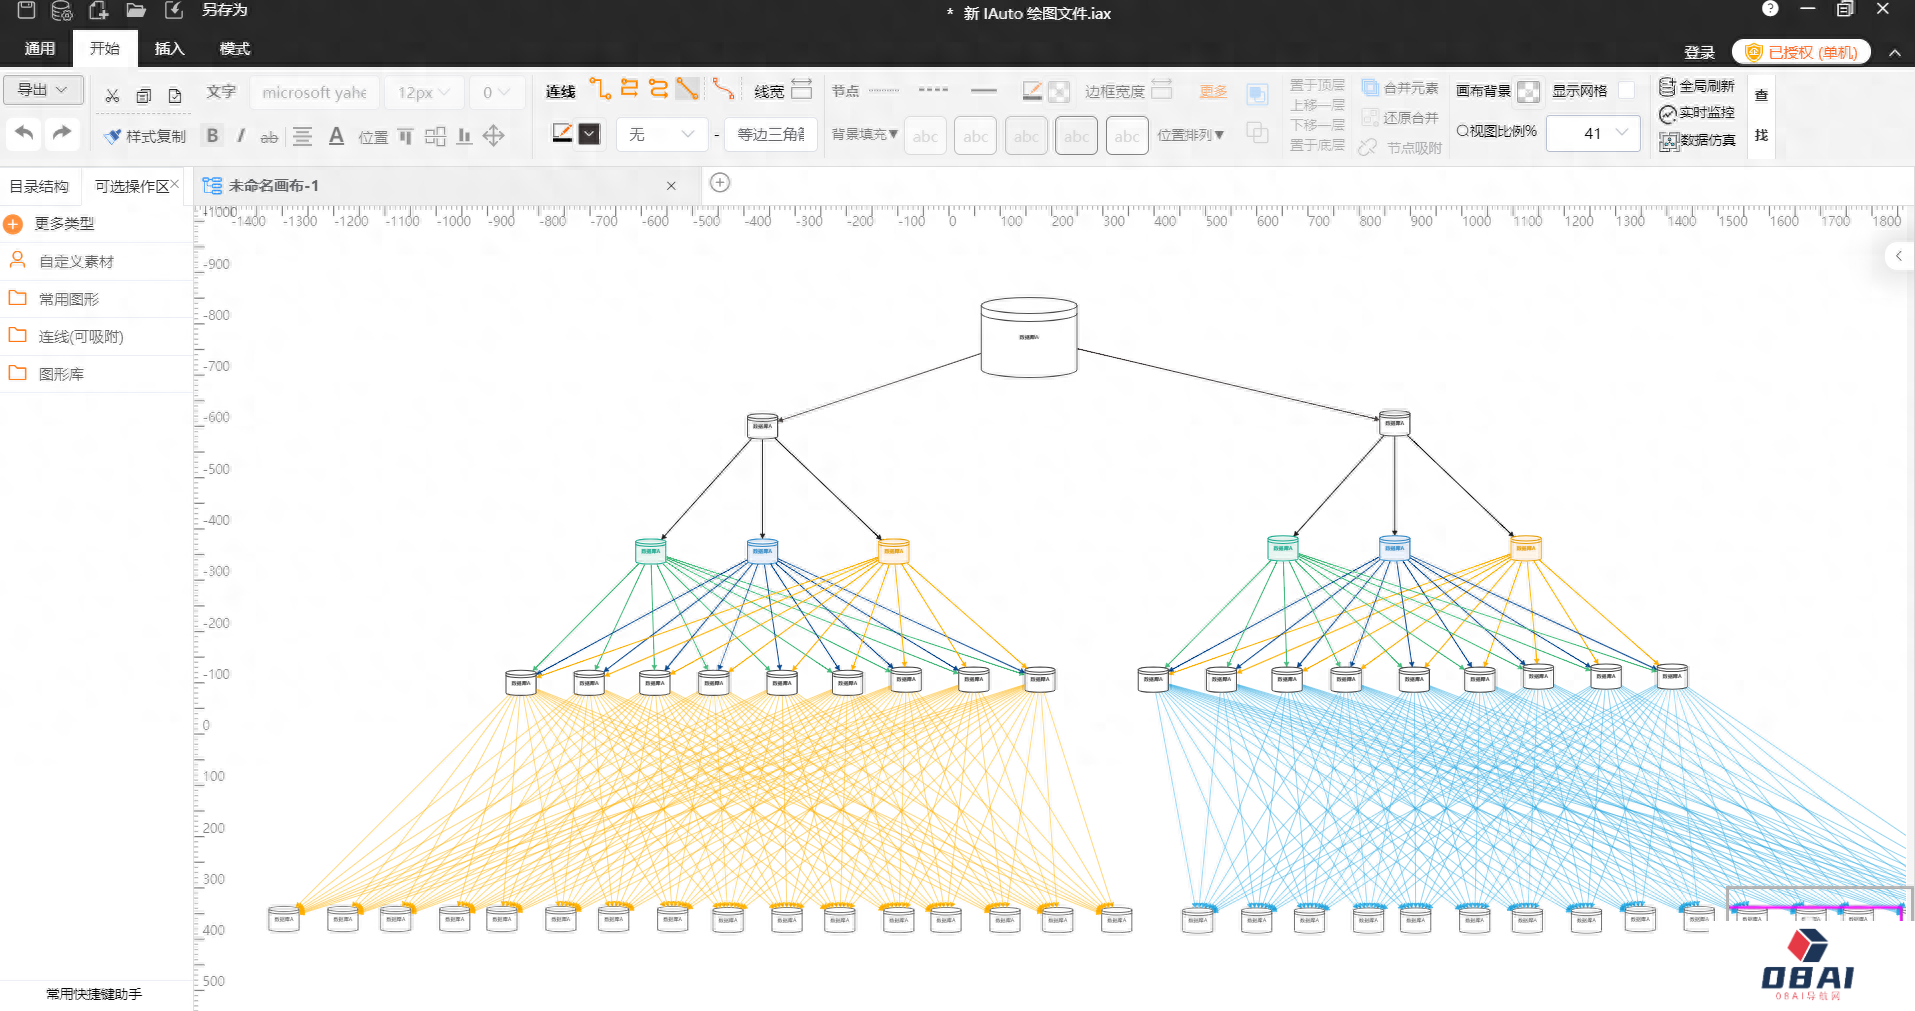The height and width of the screenshot is (1011, 1915).
Task: Open the 导出 export dropdown
Action: (42, 90)
